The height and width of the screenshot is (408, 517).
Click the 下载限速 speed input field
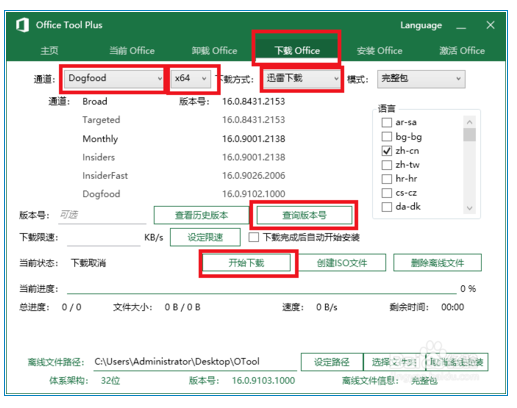click(104, 238)
